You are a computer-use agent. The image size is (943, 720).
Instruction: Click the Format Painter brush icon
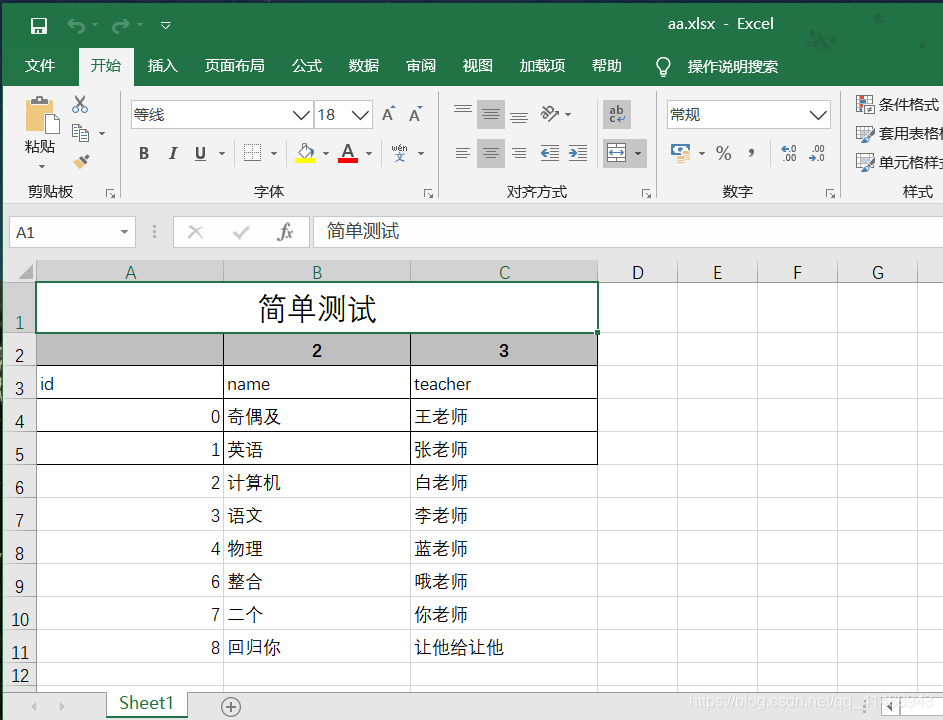tap(81, 161)
